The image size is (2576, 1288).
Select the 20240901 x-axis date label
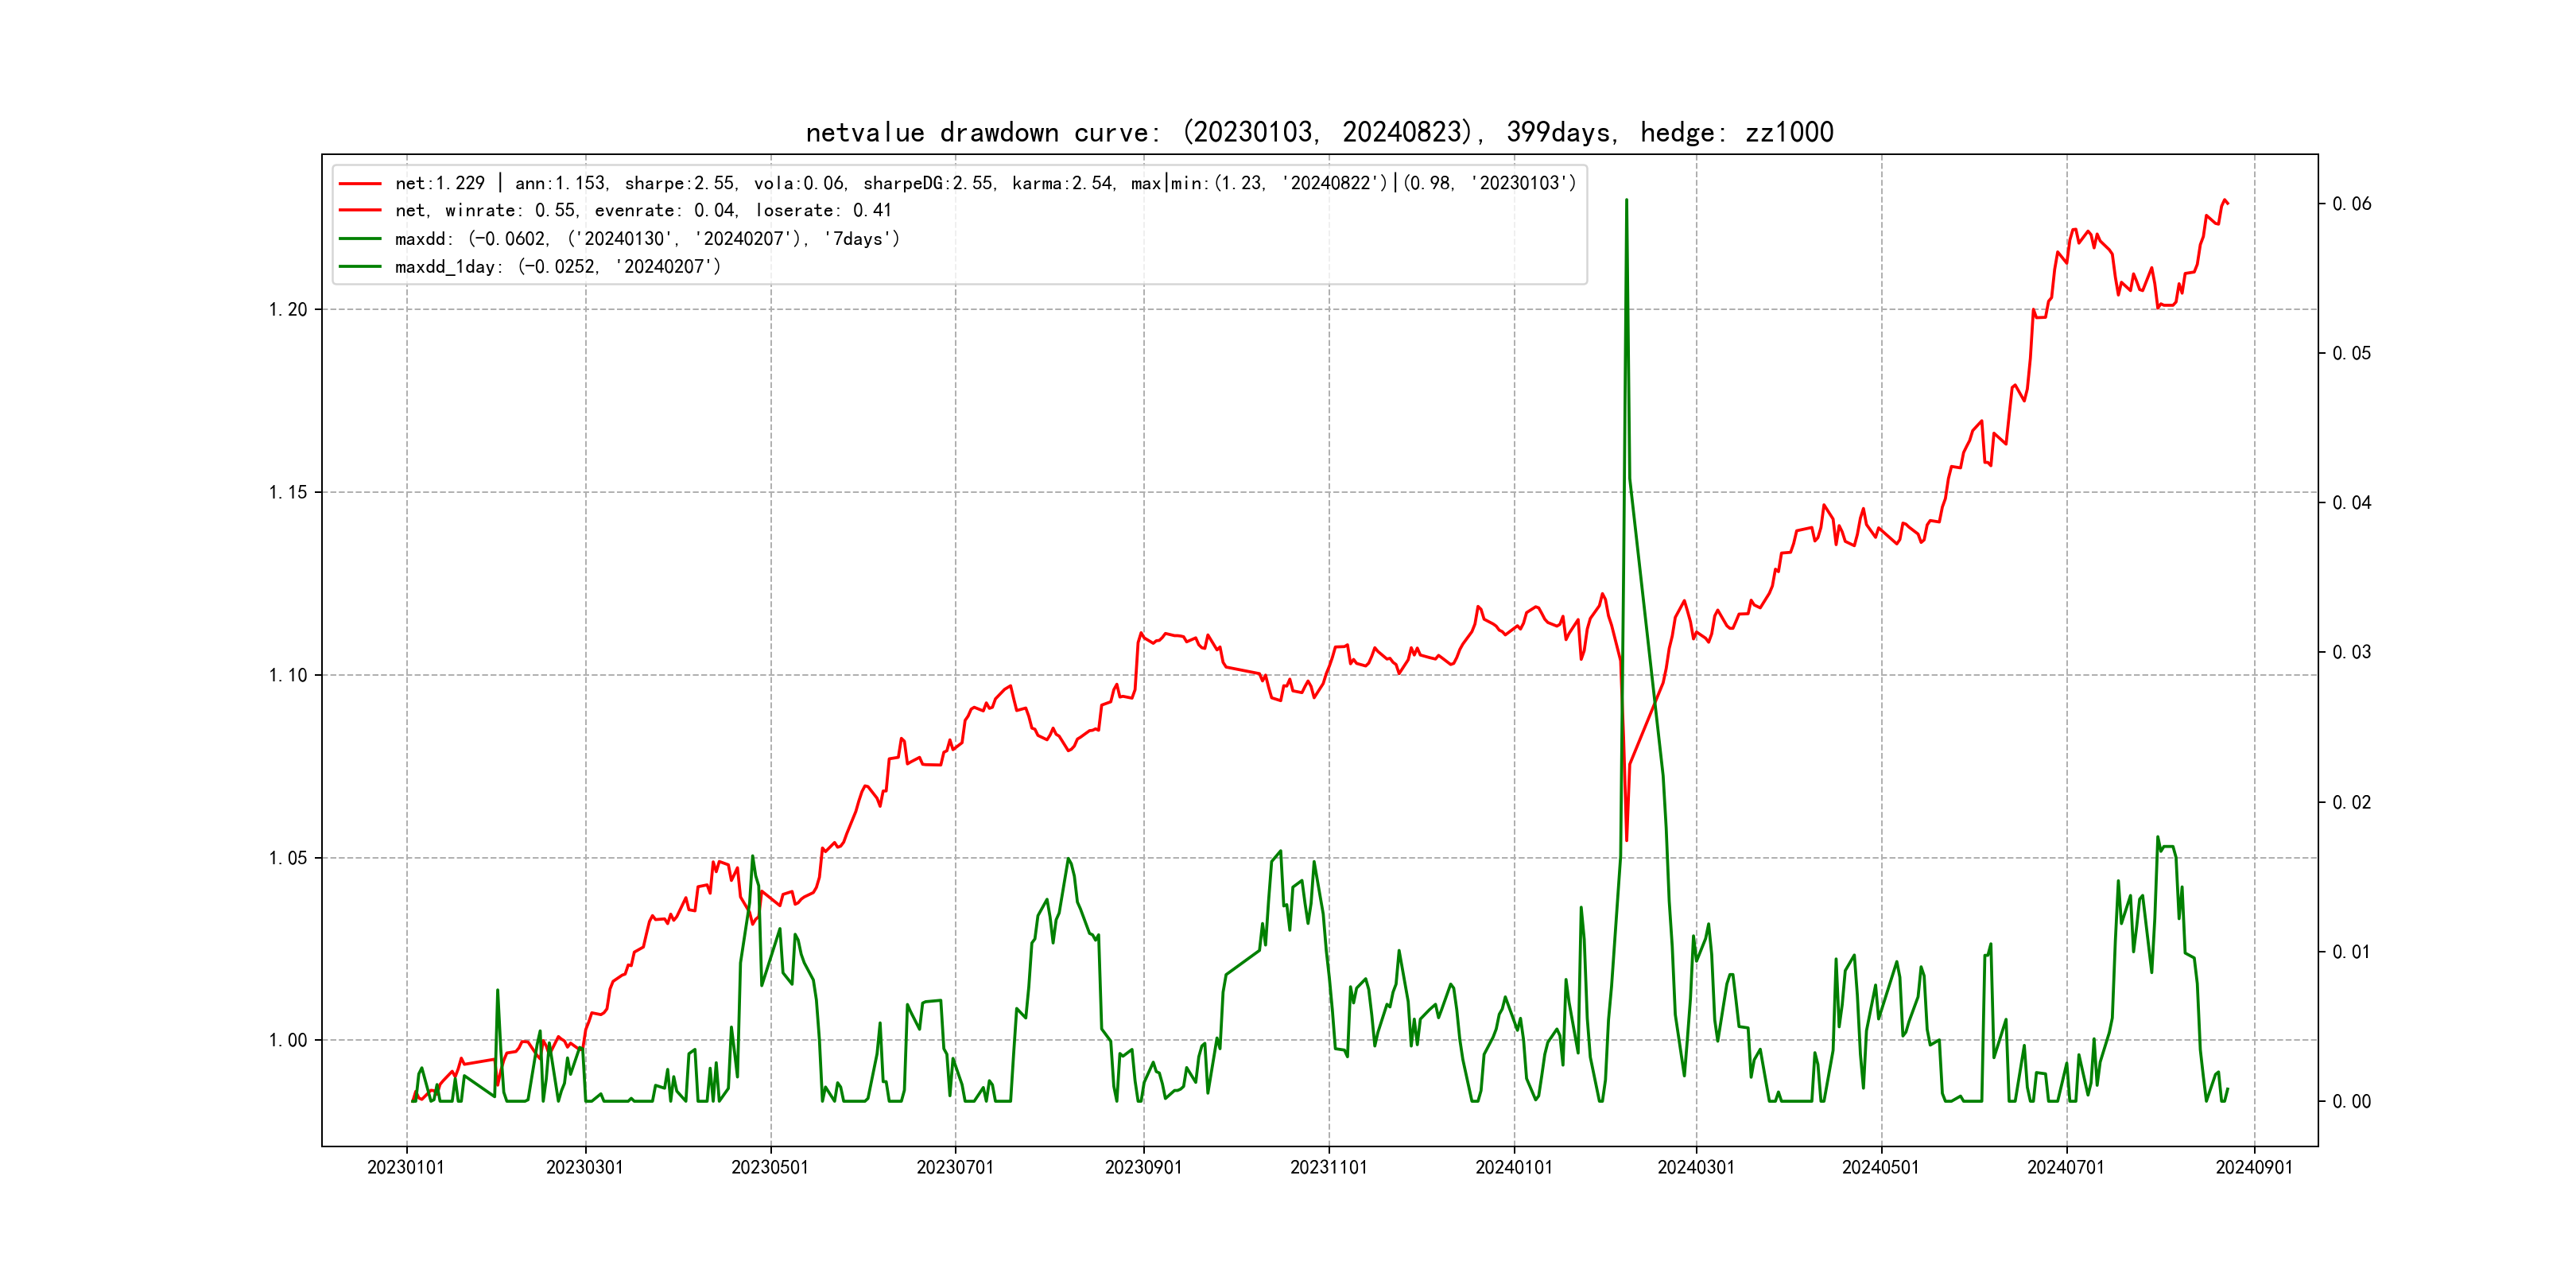pyautogui.click(x=2253, y=1168)
